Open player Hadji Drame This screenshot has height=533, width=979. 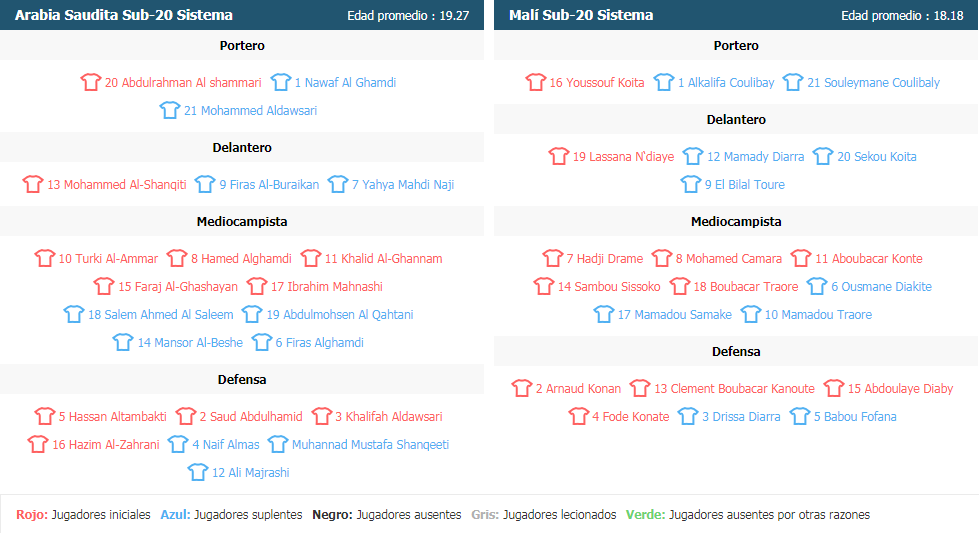coord(604,258)
